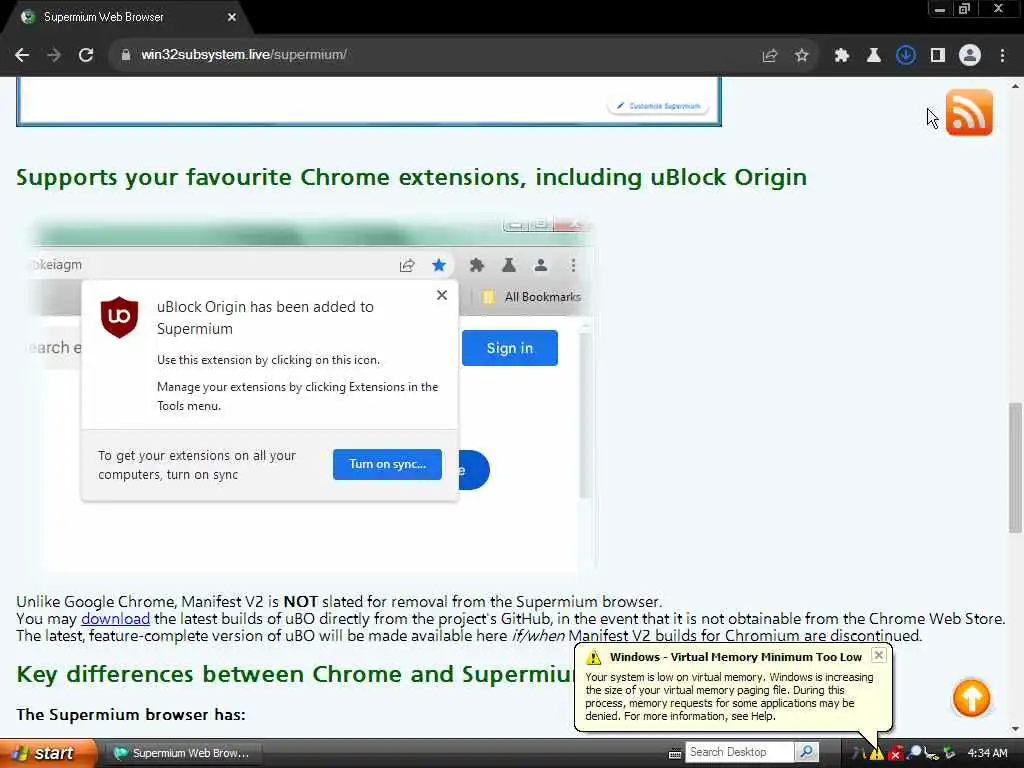Open the Downloads icon in toolbar

pyautogui.click(x=905, y=56)
